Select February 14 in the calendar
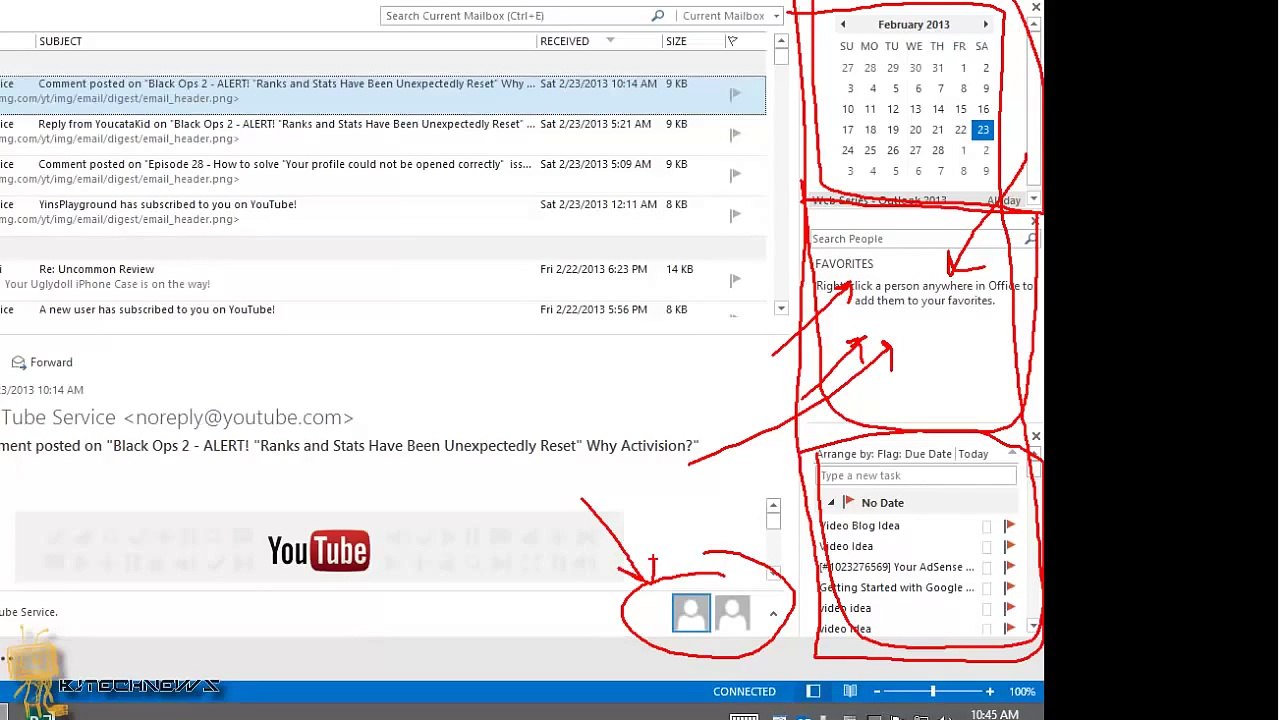This screenshot has height=720, width=1280. point(938,109)
